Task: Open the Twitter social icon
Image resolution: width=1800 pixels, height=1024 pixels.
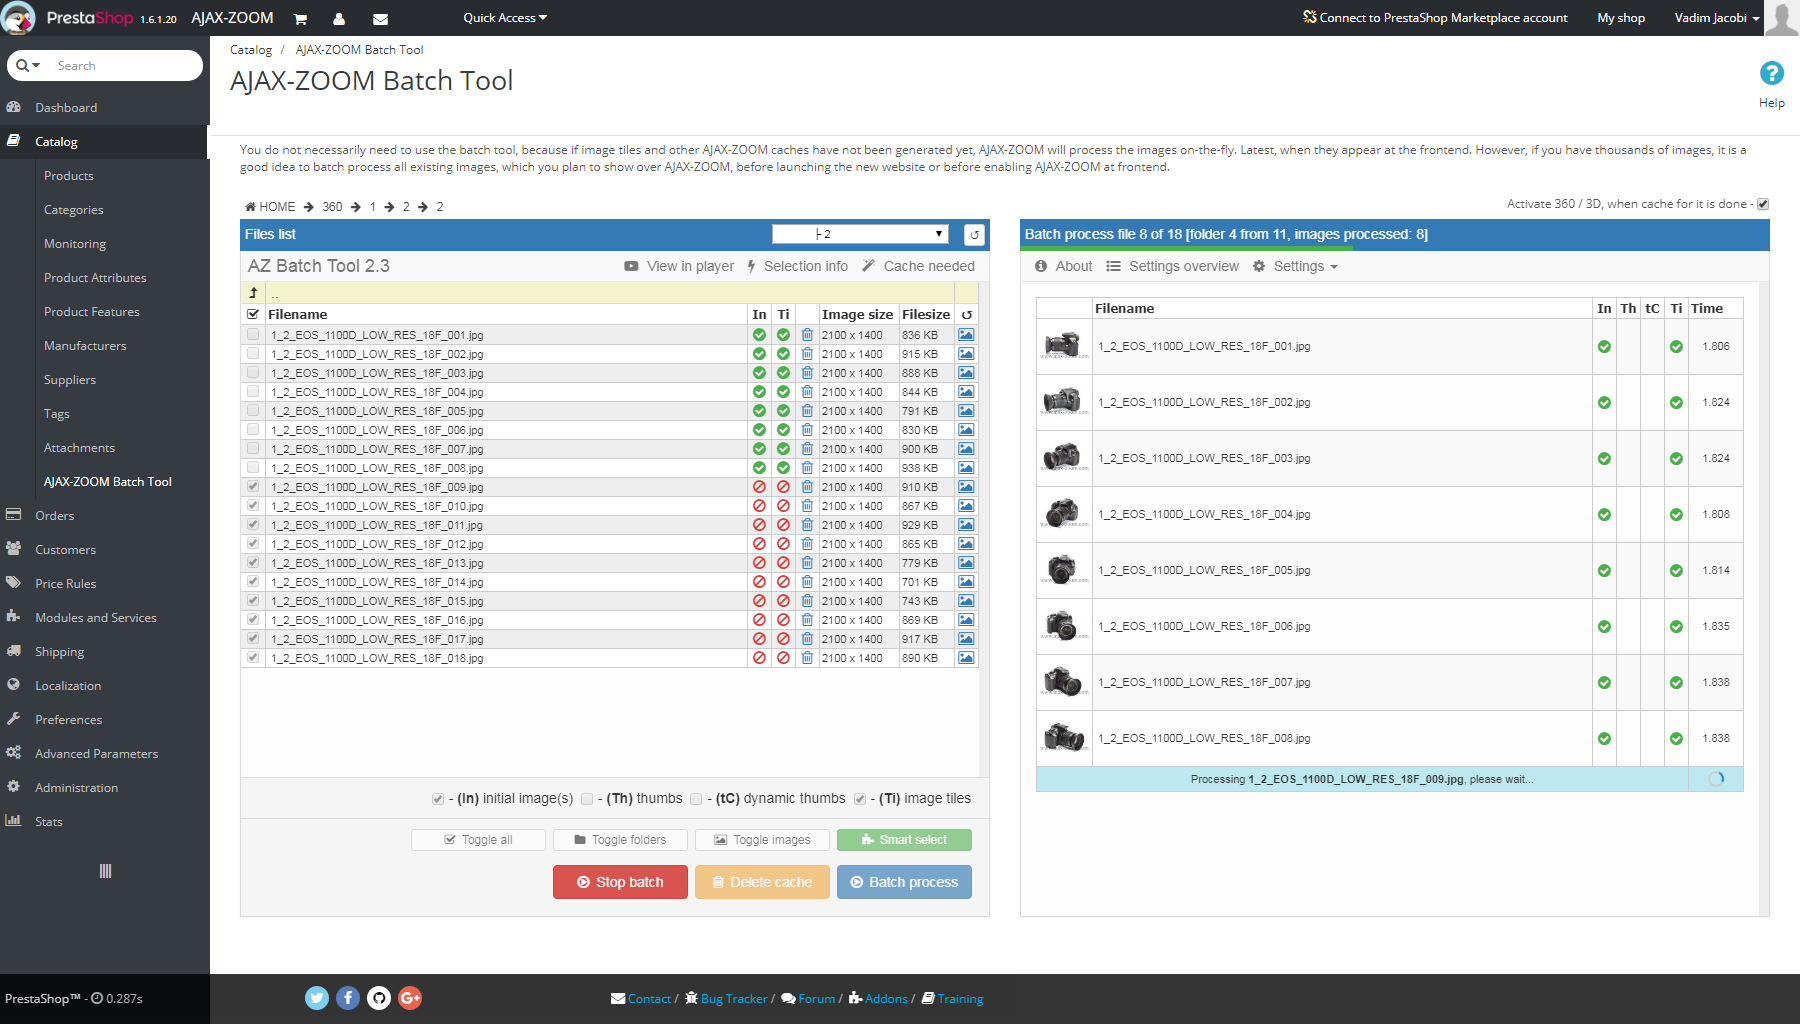Action: coord(317,998)
